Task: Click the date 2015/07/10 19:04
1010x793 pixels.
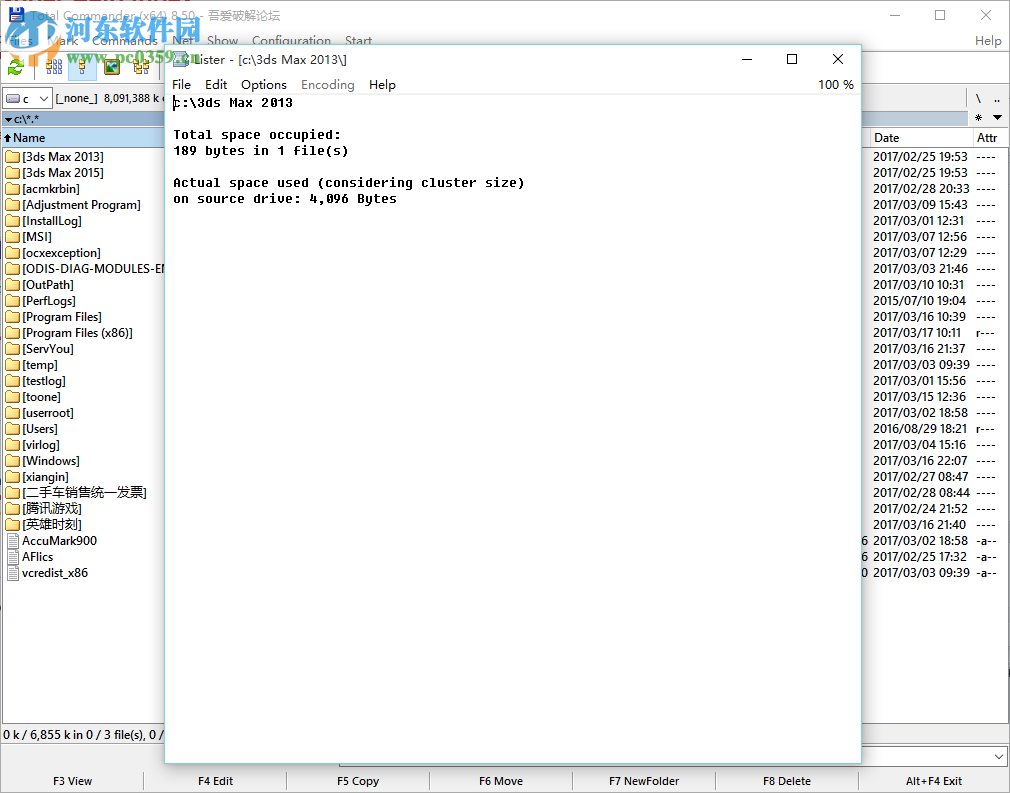Action: pyautogui.click(x=919, y=301)
